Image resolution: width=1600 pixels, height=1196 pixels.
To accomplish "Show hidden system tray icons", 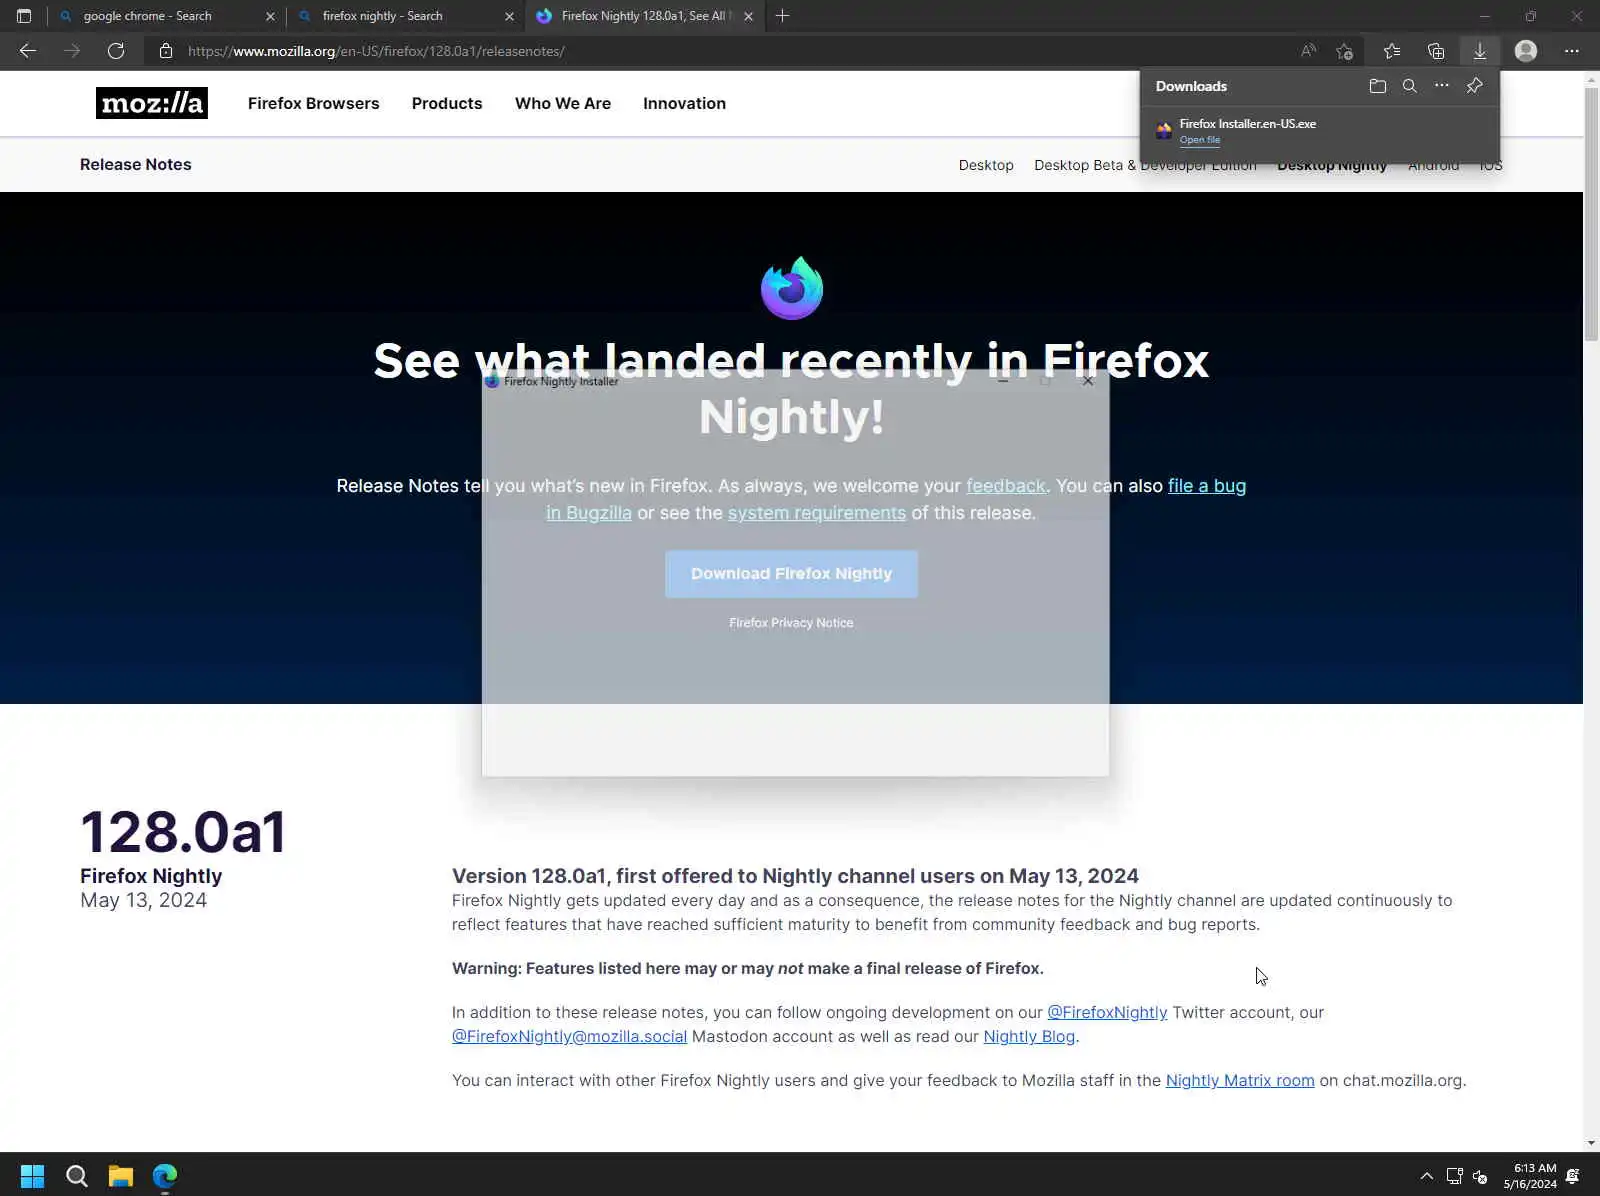I will coord(1427,1176).
